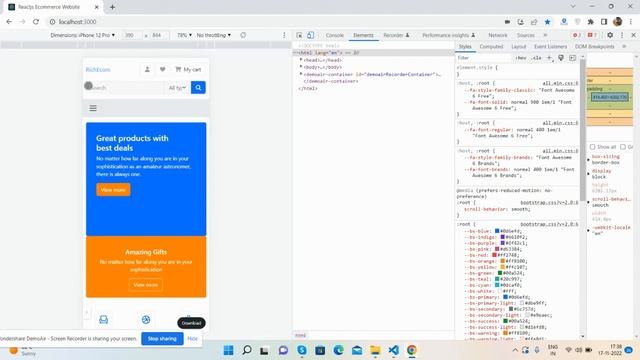Bookmark this page with the star icon
640x360 pixels.
(x=548, y=22)
